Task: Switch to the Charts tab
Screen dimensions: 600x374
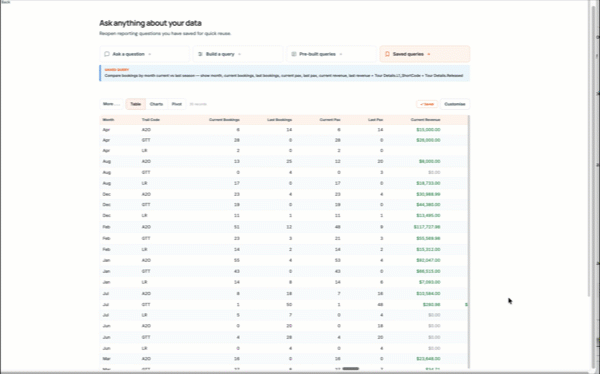Action: point(156,104)
